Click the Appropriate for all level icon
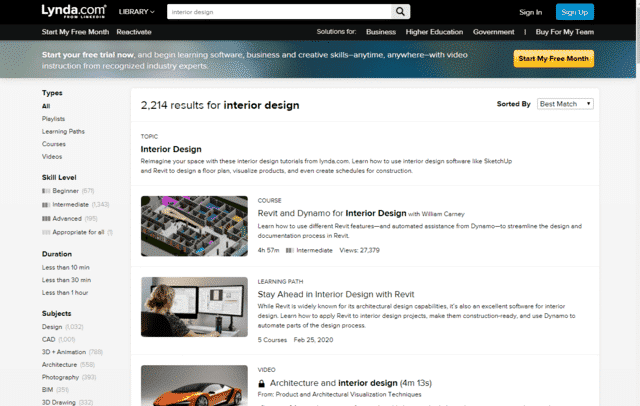640x406 pixels. click(46, 233)
